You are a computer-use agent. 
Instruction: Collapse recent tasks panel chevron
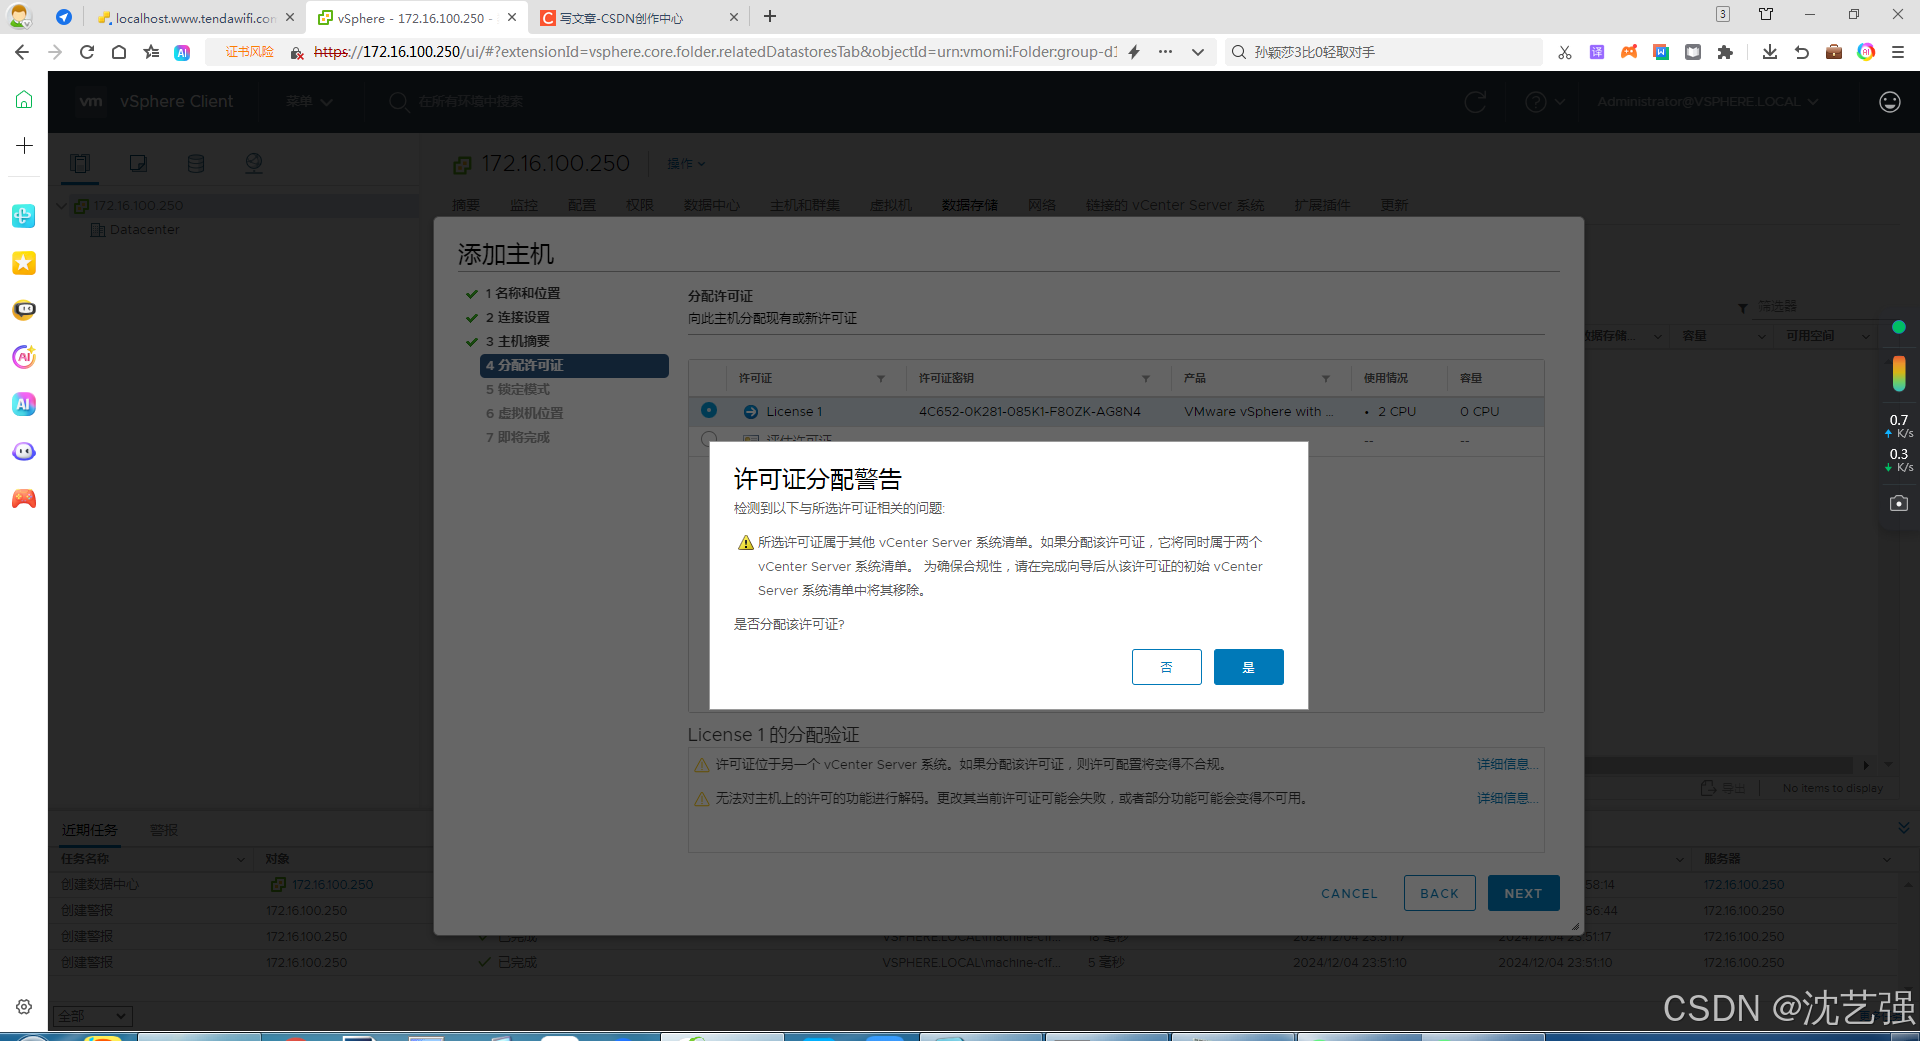(1904, 828)
